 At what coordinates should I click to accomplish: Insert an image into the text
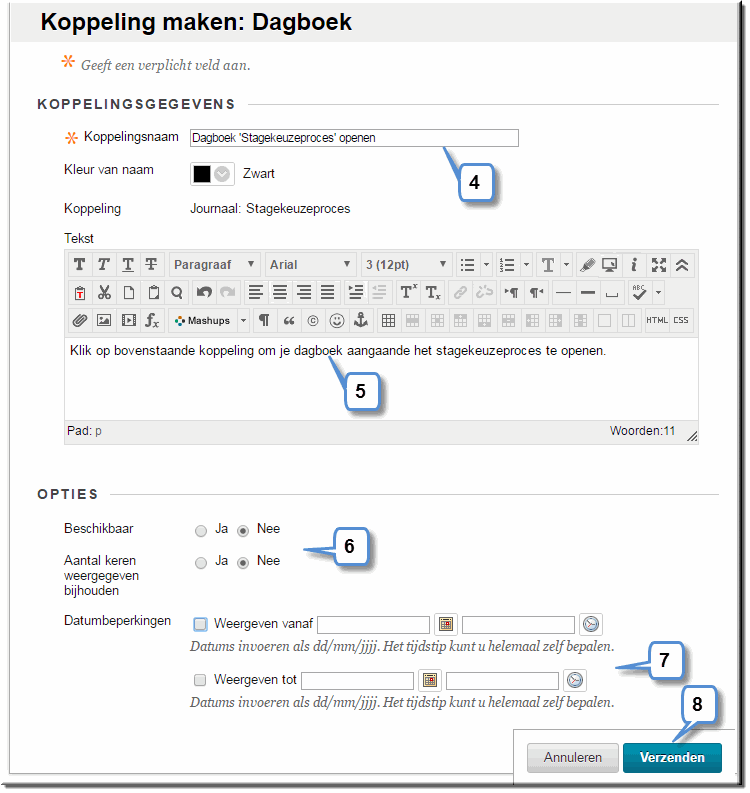click(104, 321)
